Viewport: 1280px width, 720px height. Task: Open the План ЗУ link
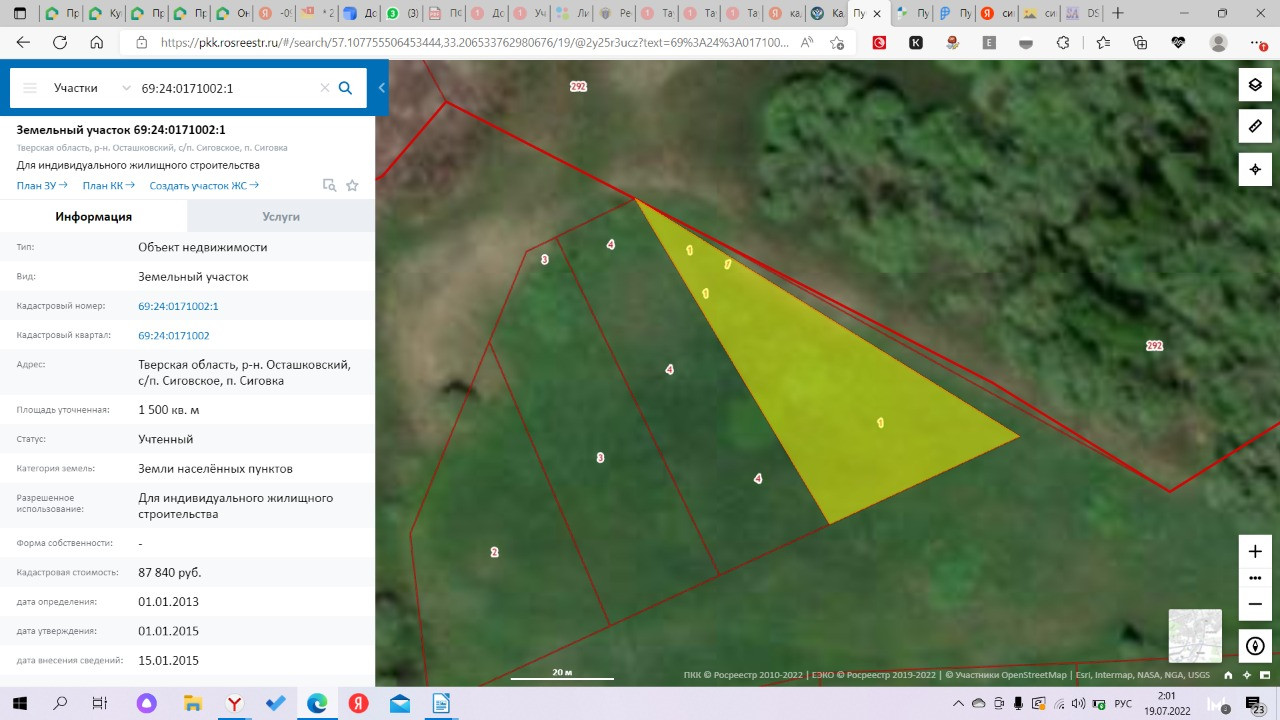tap(42, 185)
